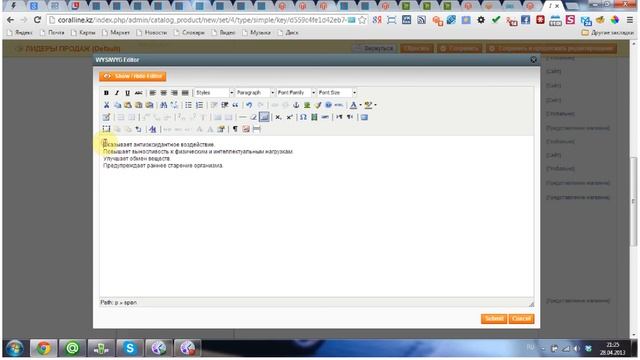The image size is (640, 360).
Task: Toggle visual control characters (pilcrow)
Action: [x=235, y=129]
